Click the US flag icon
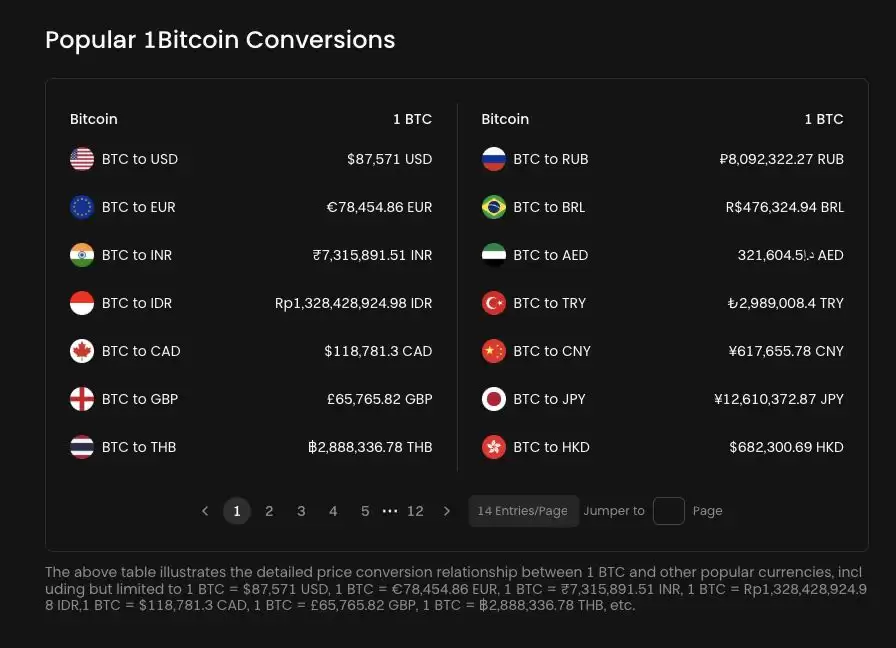The image size is (896, 648). coord(82,159)
